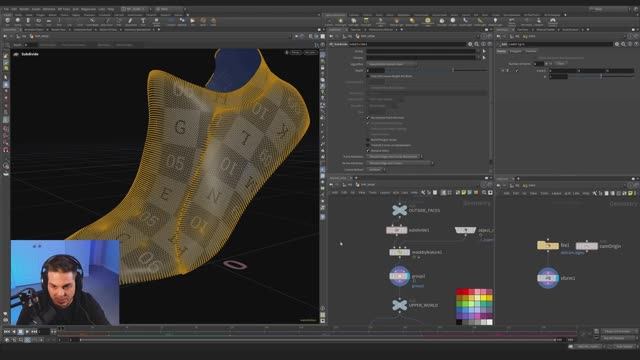Click search icon in Subdivide parameter header
640x360 pixels.
[x=477, y=44]
